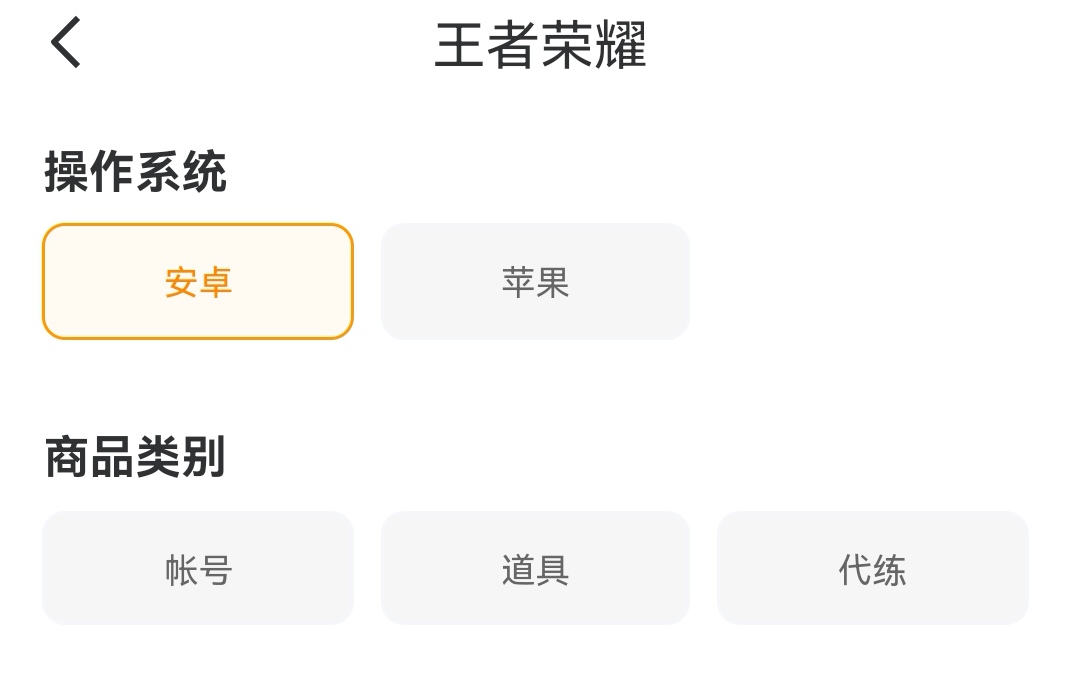The width and height of the screenshot is (1080, 691).
Task: Filter listings by 道具 (items)
Action: tap(535, 569)
